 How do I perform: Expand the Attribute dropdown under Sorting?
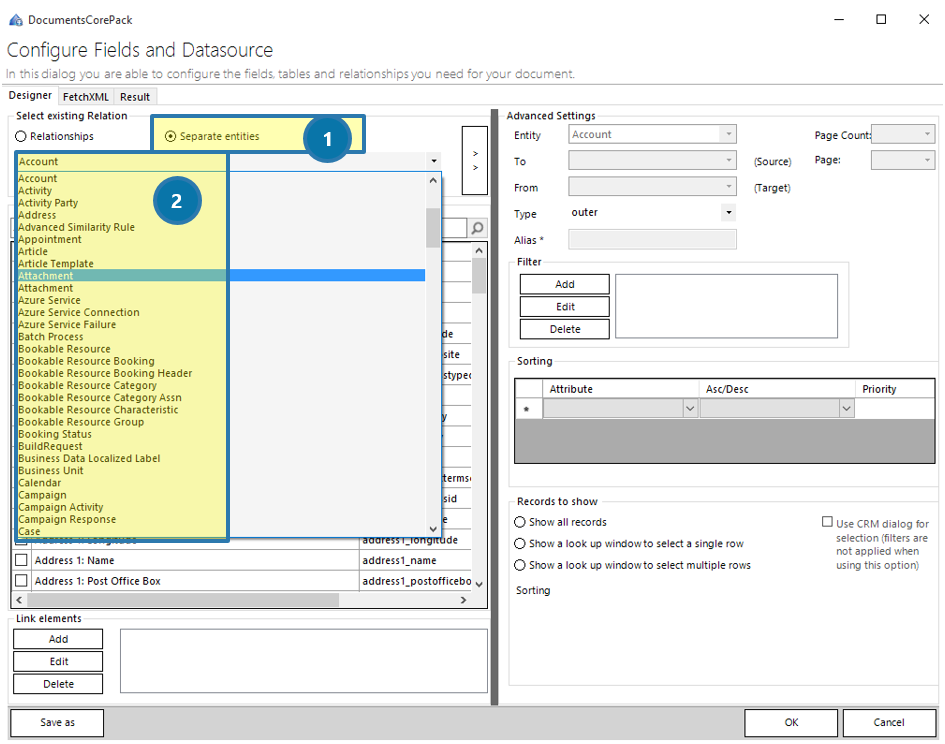[x=690, y=408]
